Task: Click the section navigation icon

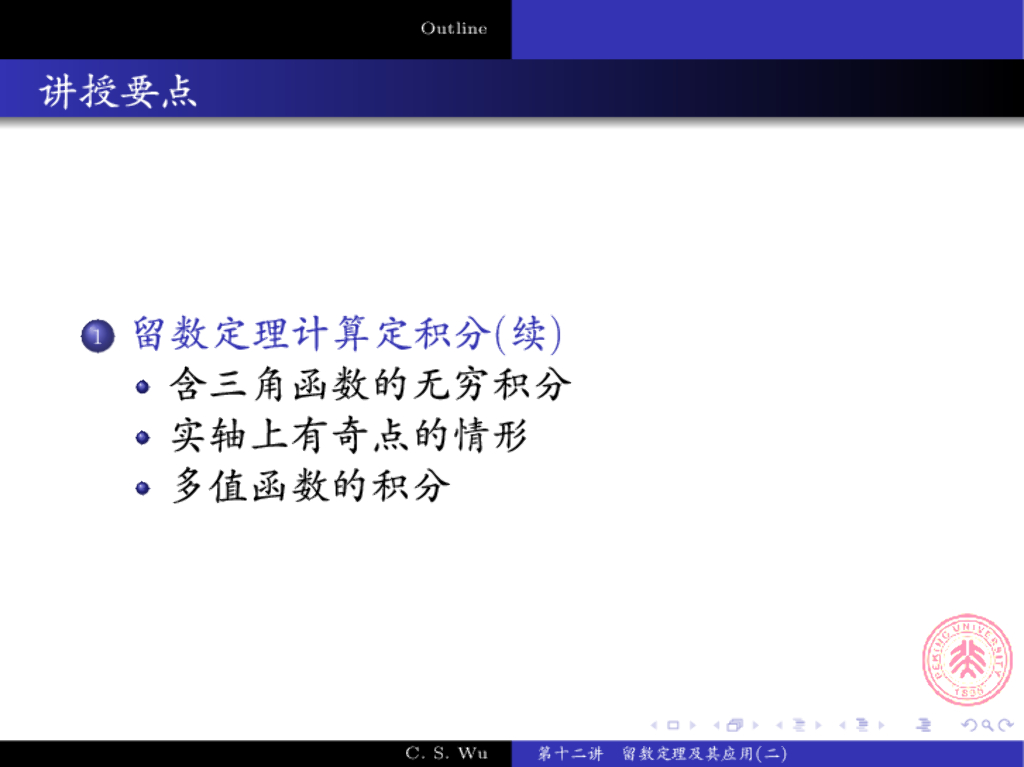Action: click(x=862, y=725)
